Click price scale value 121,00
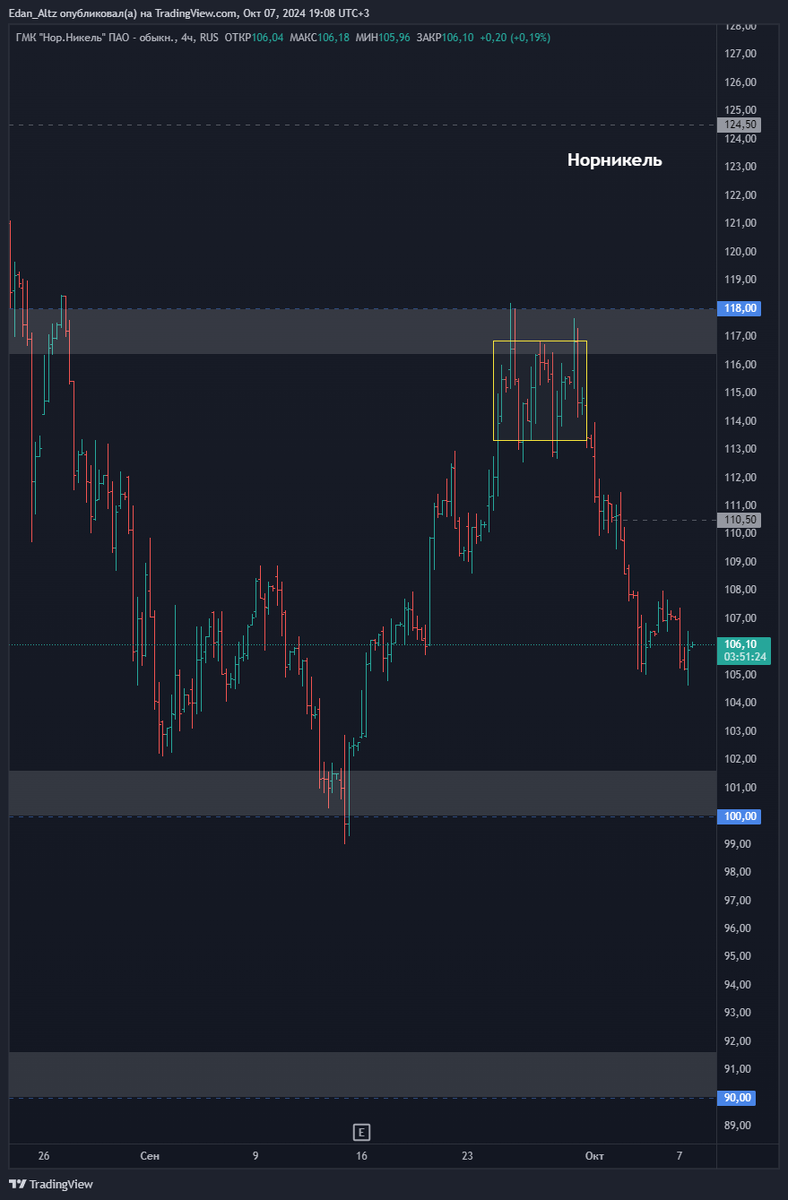Screen dimensions: 788x1200 (x=740, y=223)
